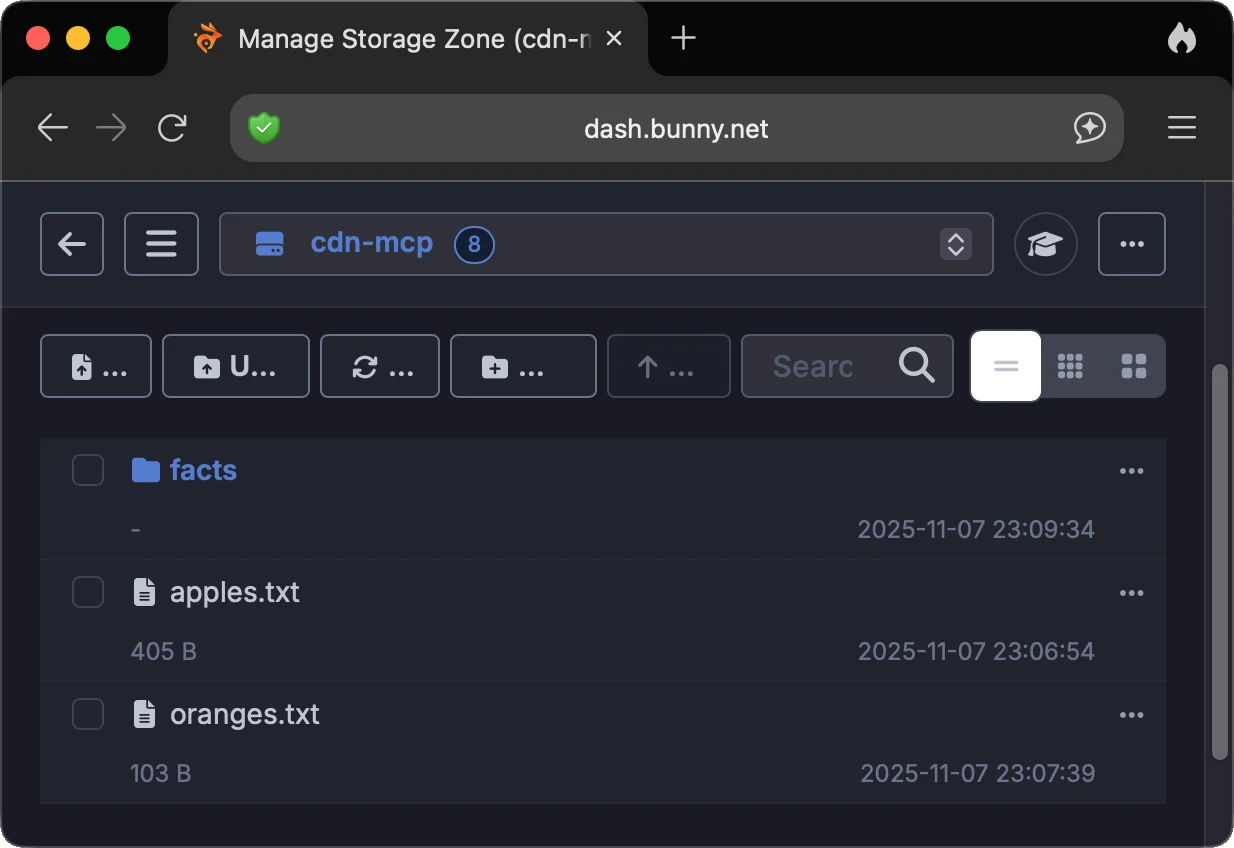Image resolution: width=1234 pixels, height=848 pixels.
Task: Open the three-dot menu for apples.txt row
Action: (x=1131, y=593)
